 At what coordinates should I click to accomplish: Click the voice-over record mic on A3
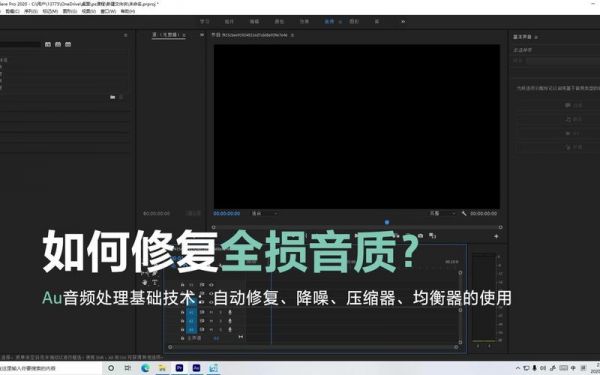pos(230,329)
